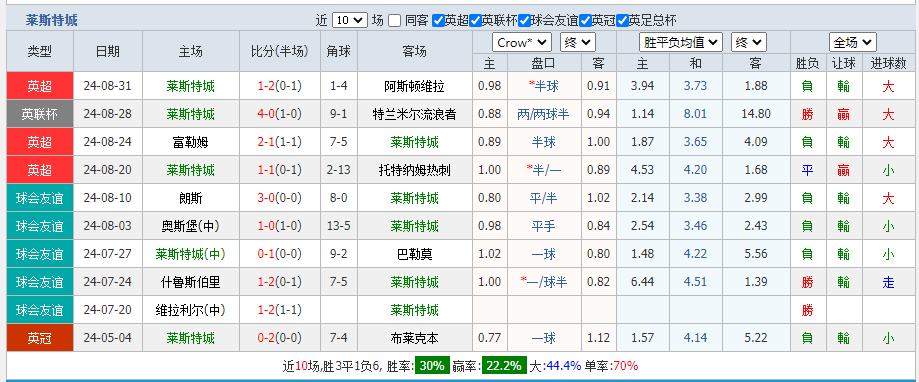The height and width of the screenshot is (382, 919).
Task: Click the 1-2(0-1) score on 24-08-31
Action: pos(280,86)
